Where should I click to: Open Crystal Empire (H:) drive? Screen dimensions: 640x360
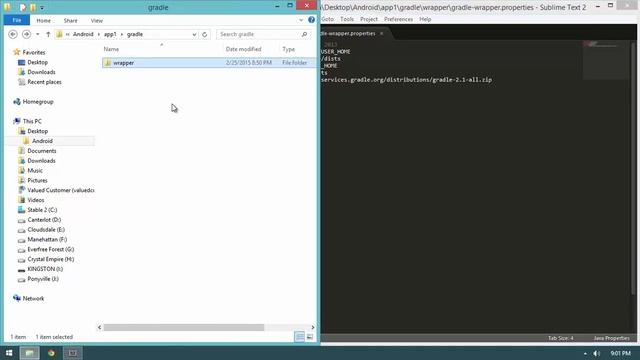pyautogui.click(x=51, y=259)
